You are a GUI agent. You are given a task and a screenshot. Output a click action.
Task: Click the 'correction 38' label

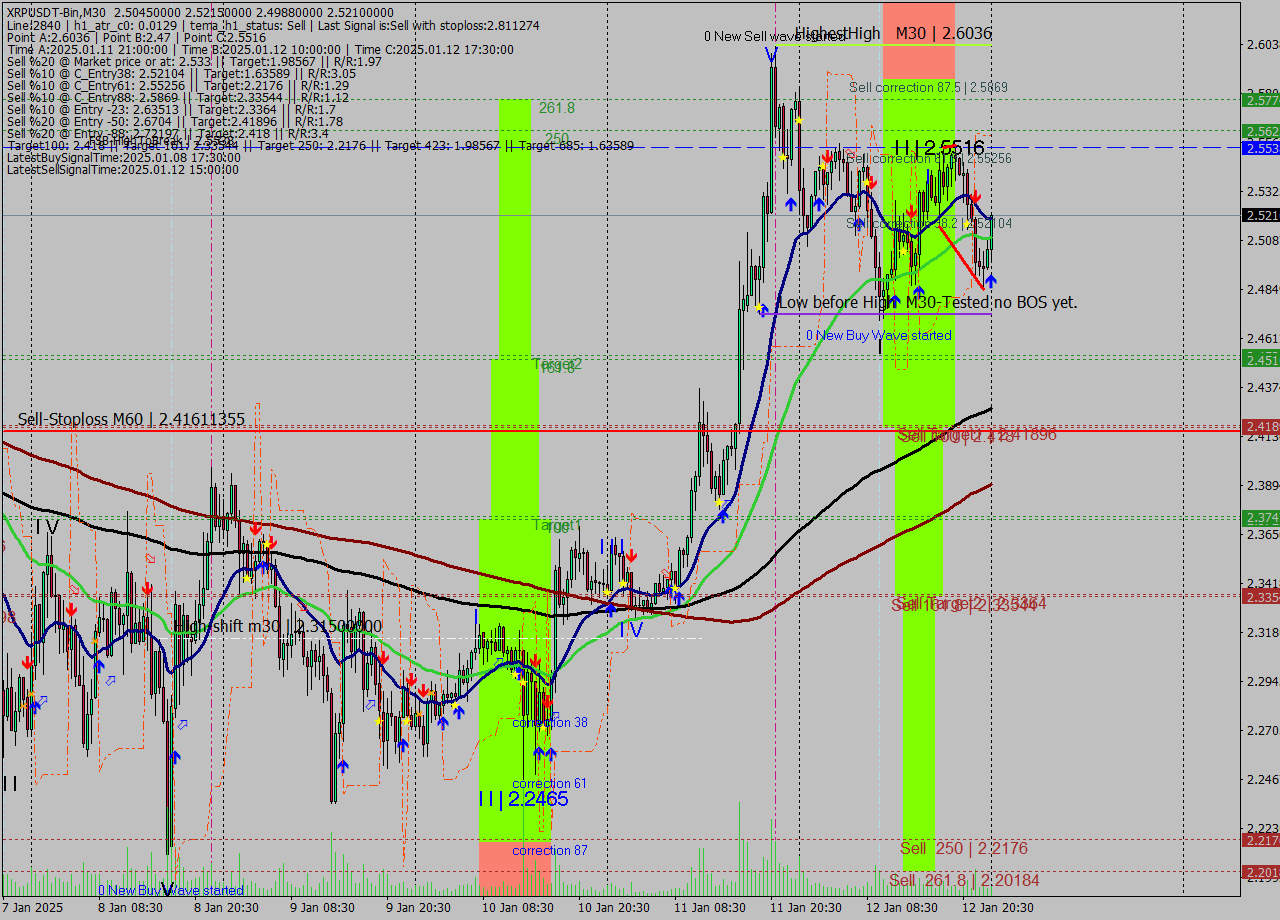point(550,722)
